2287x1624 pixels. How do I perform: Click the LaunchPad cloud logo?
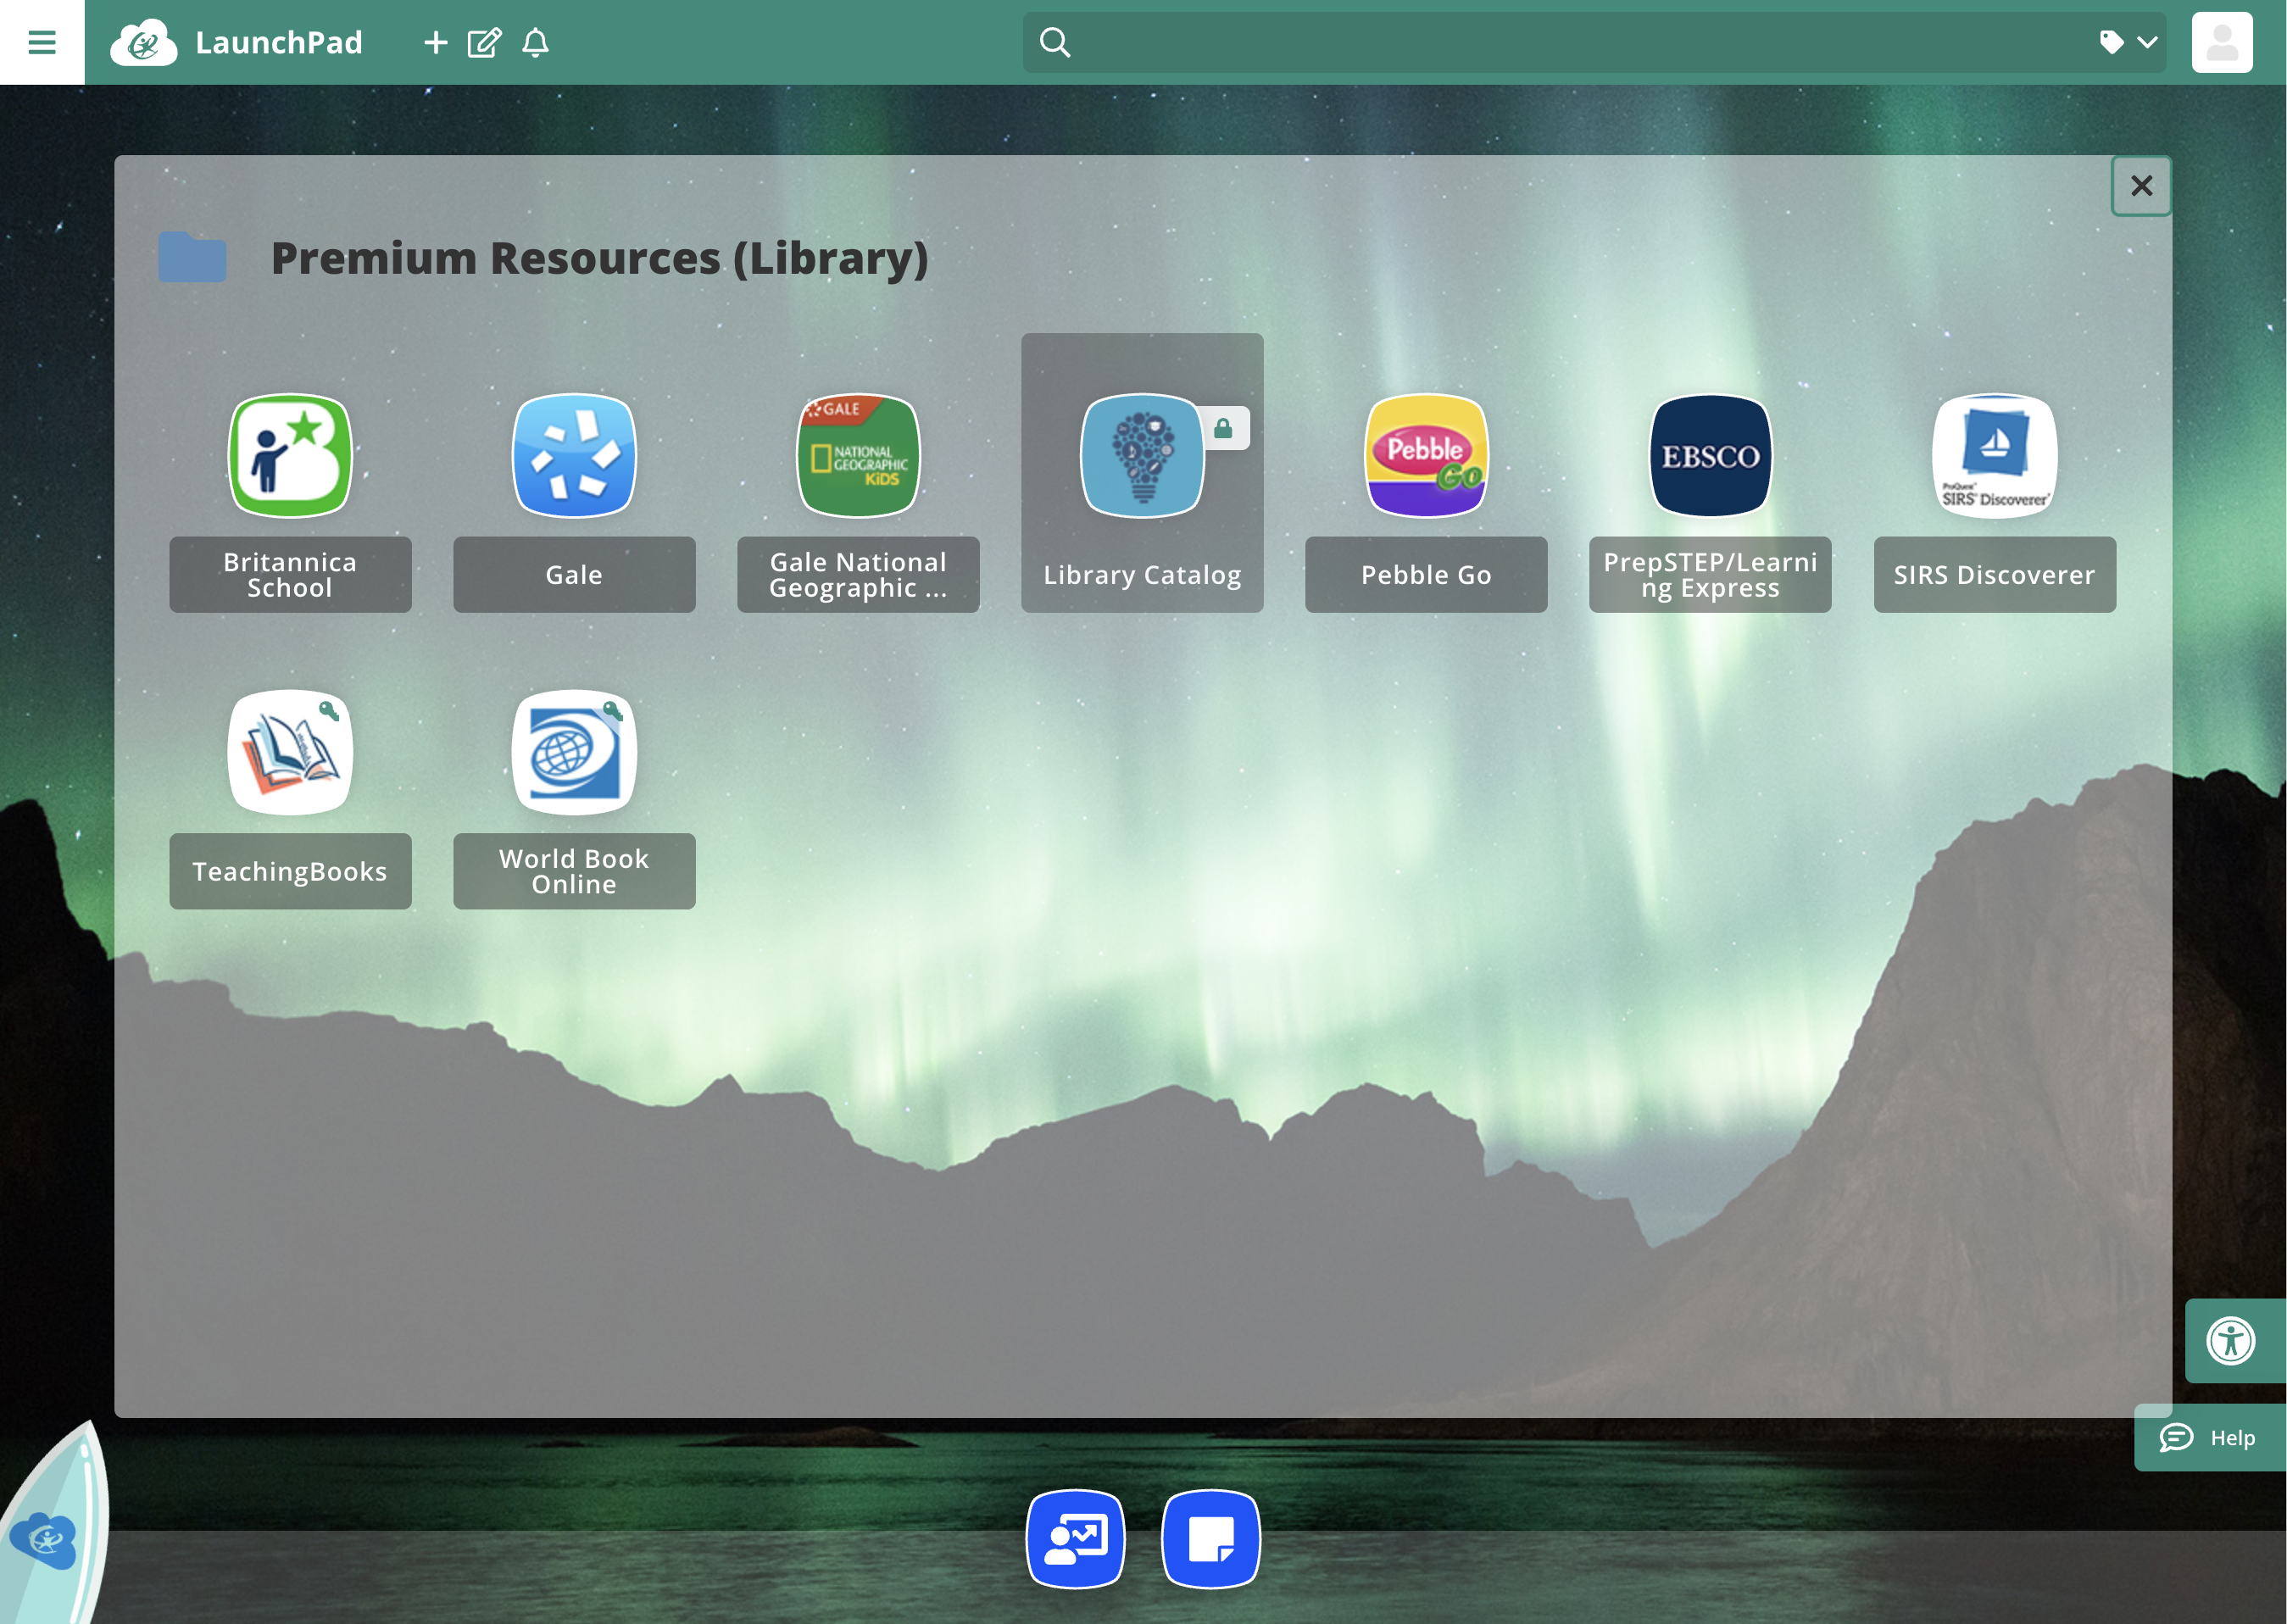[x=144, y=43]
